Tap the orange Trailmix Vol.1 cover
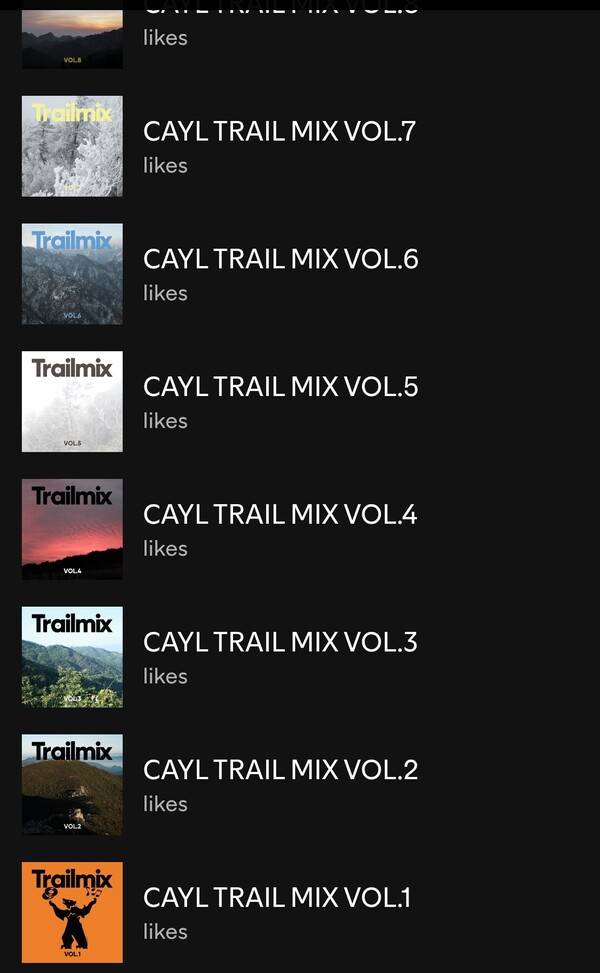The height and width of the screenshot is (973, 600). click(72, 912)
